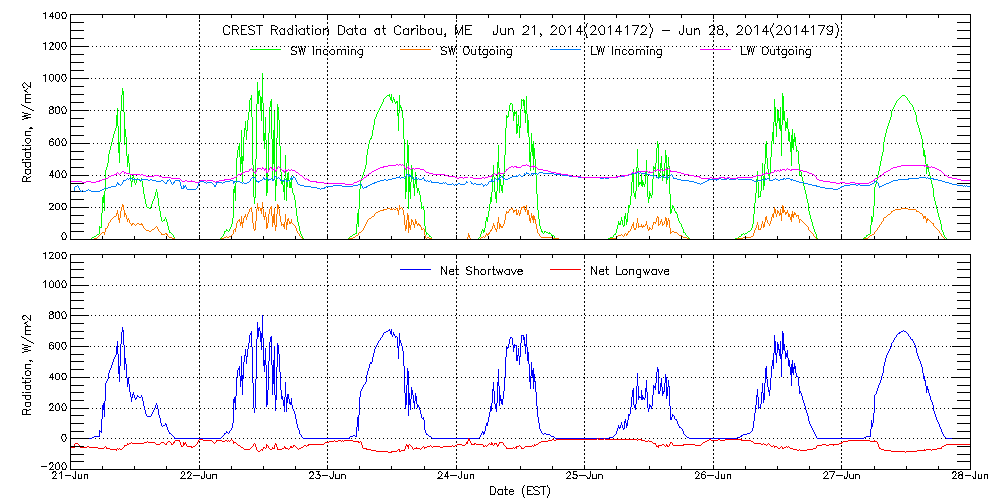Click the '26-Jun' date tick label

(x=713, y=477)
